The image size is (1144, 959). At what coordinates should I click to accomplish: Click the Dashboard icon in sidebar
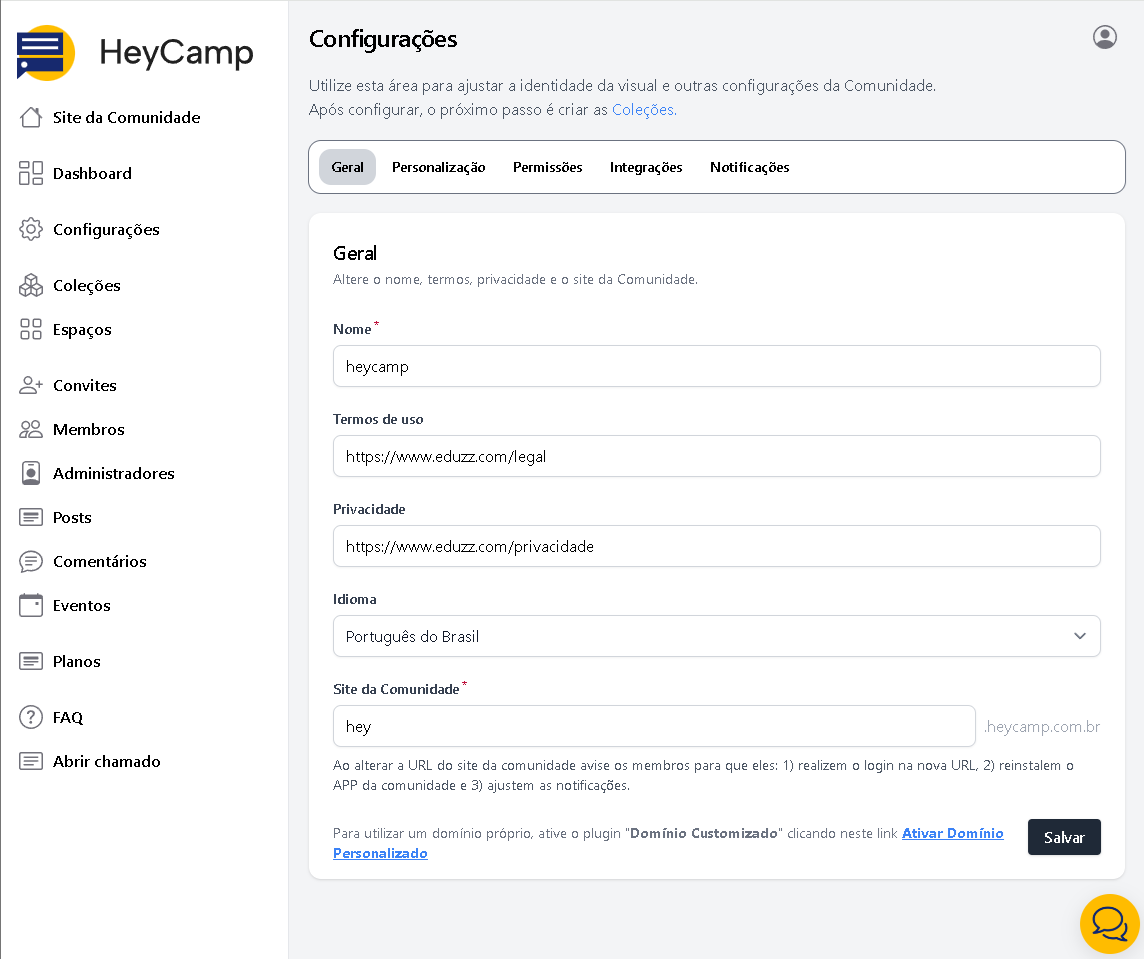[31, 173]
